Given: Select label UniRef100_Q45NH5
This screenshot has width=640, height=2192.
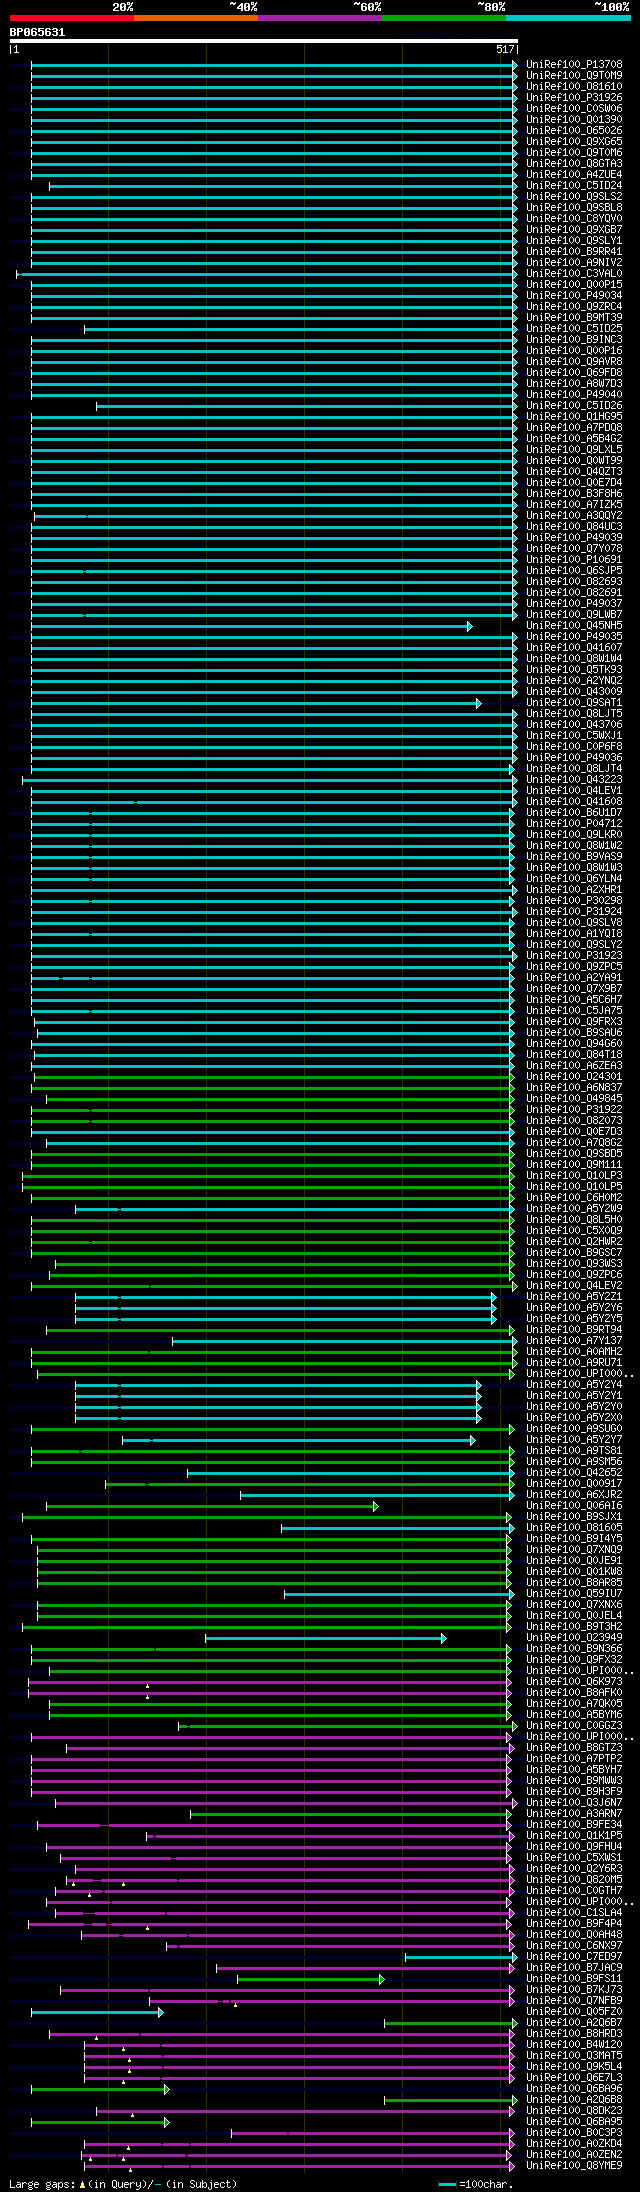Looking at the screenshot, I should coord(574,626).
